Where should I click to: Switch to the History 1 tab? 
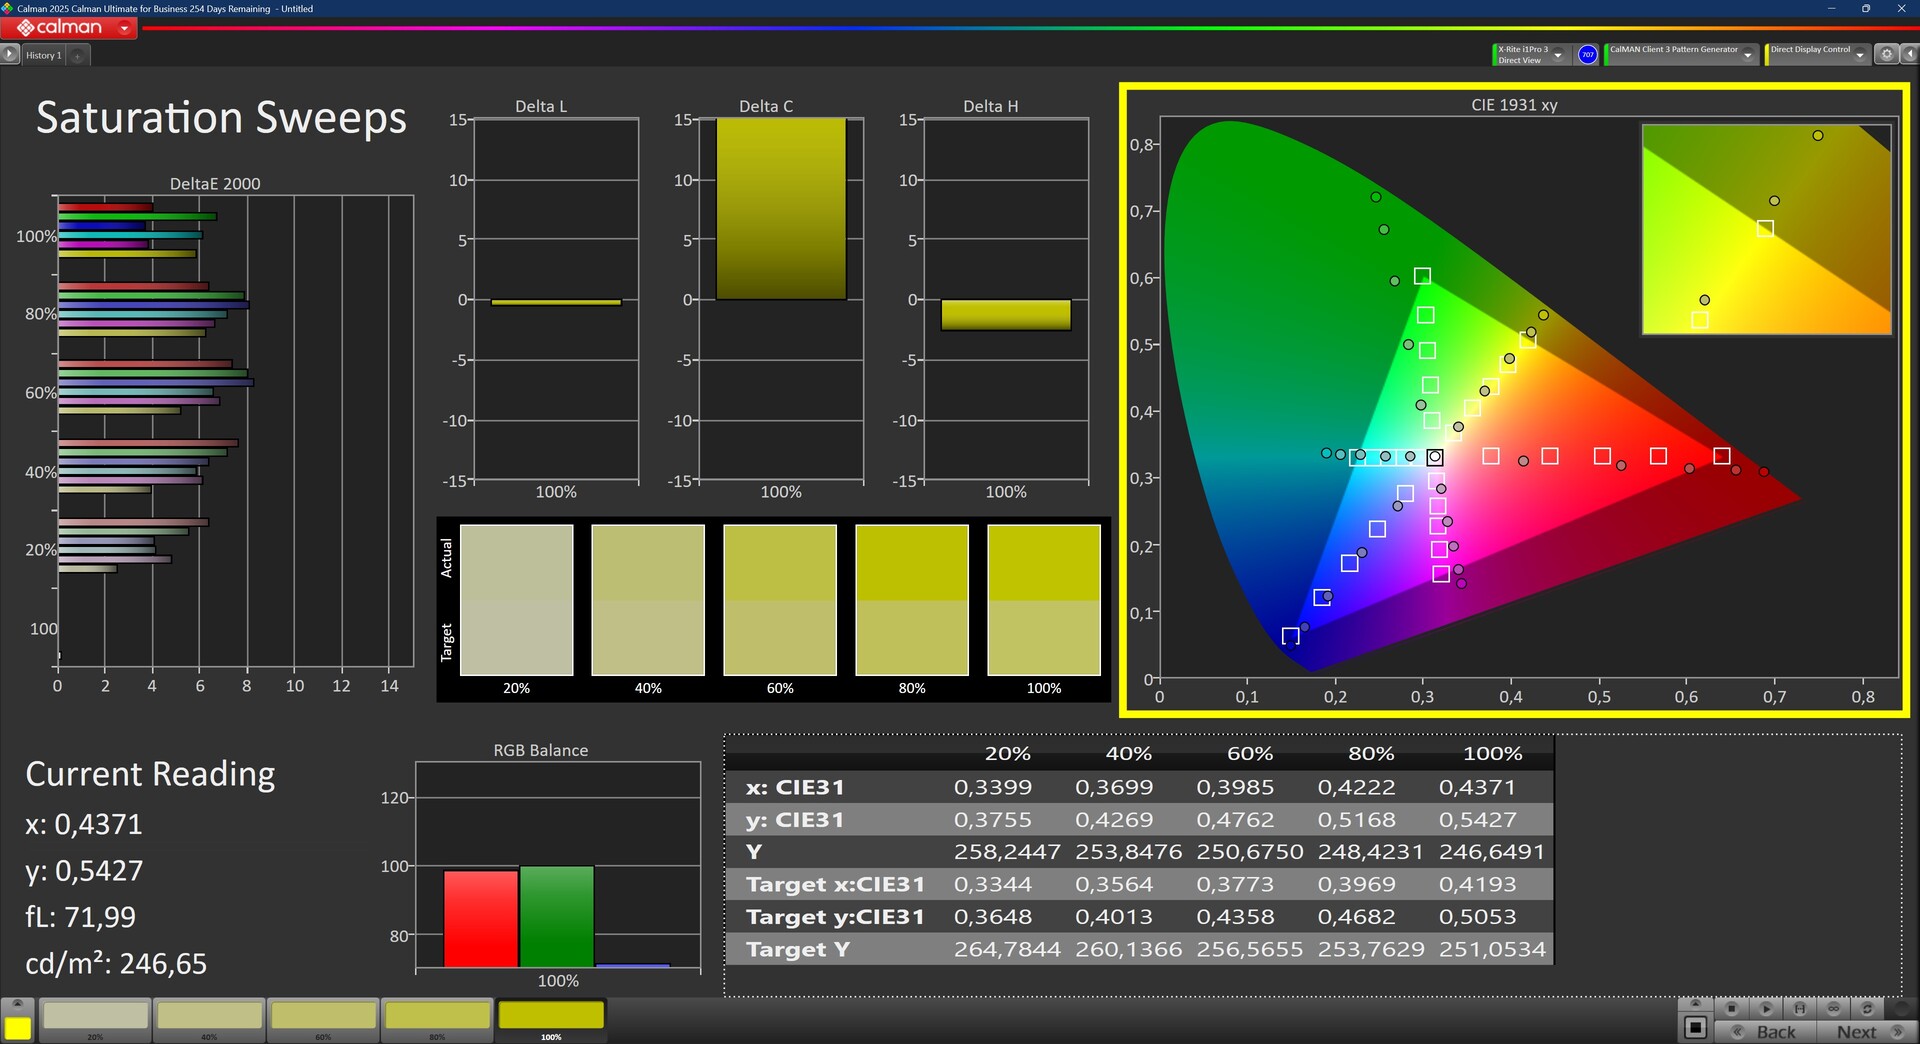(43, 56)
